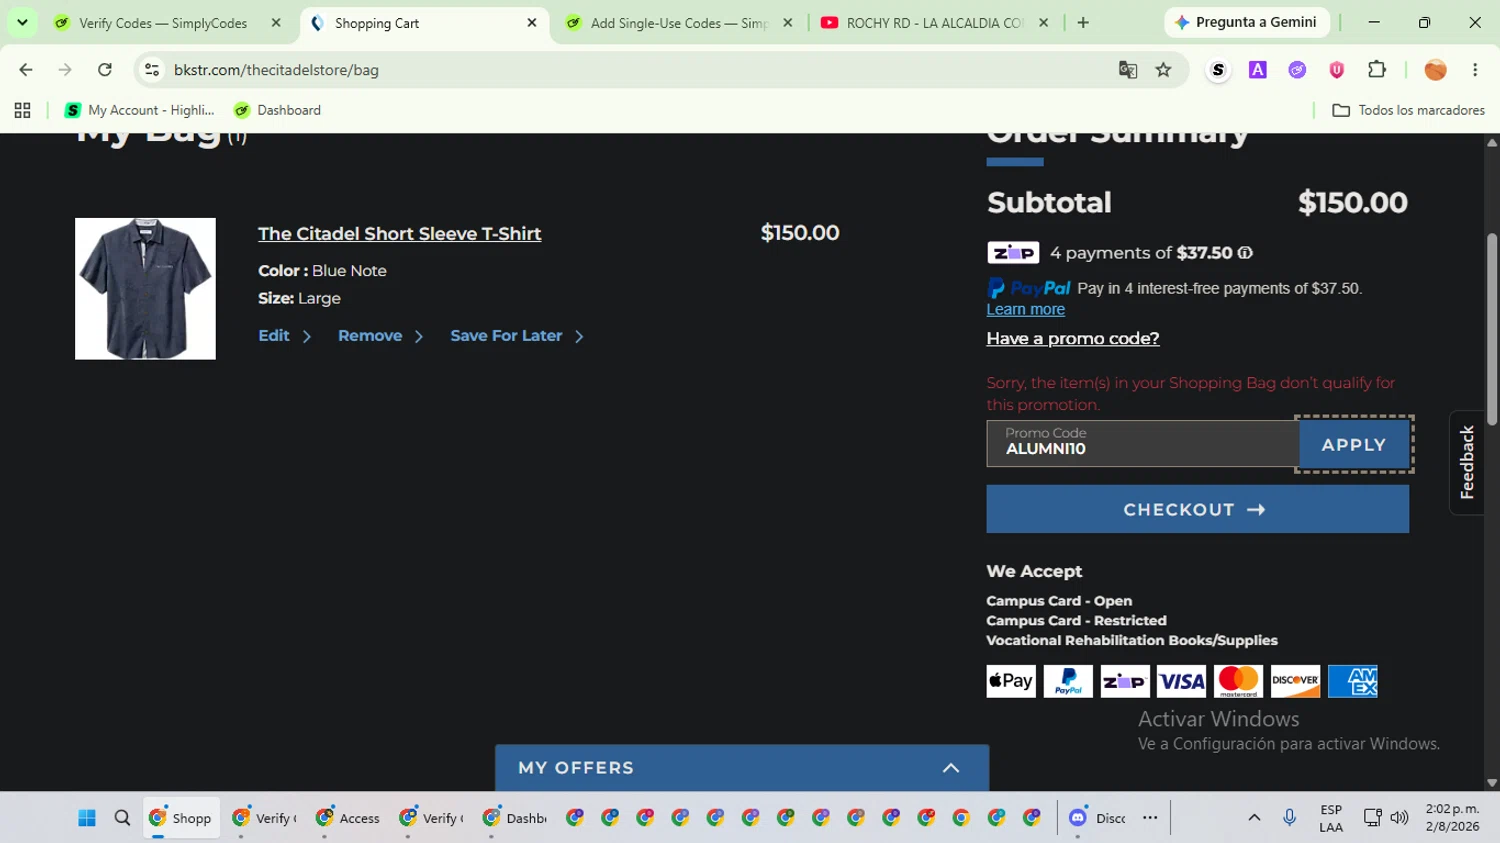1500x843 pixels.
Task: Open the volume control in the tray
Action: tap(1399, 818)
